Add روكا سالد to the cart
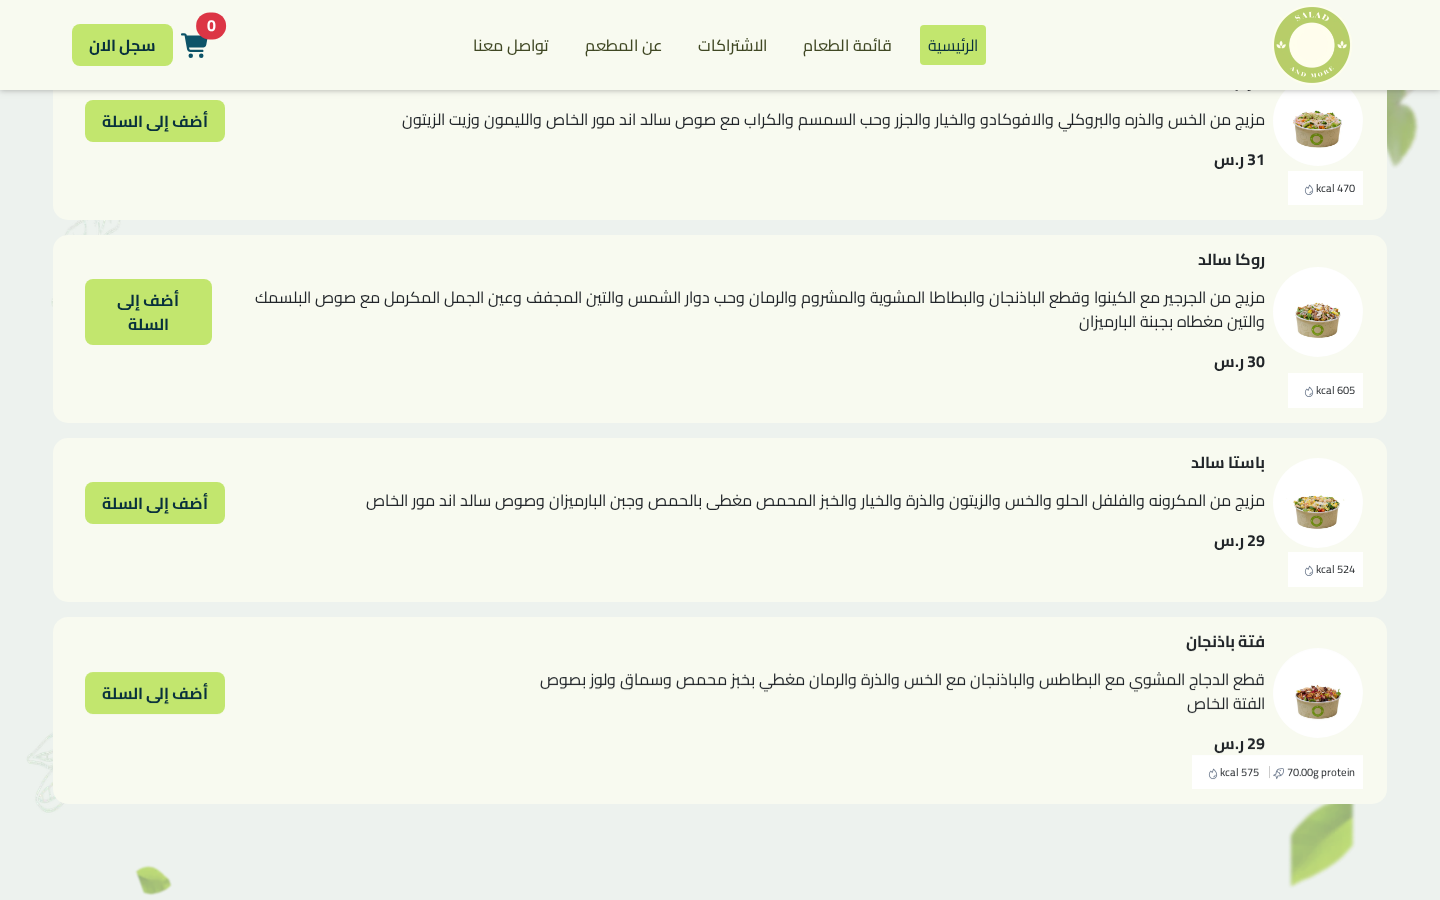The image size is (1440, 900). tap(148, 312)
